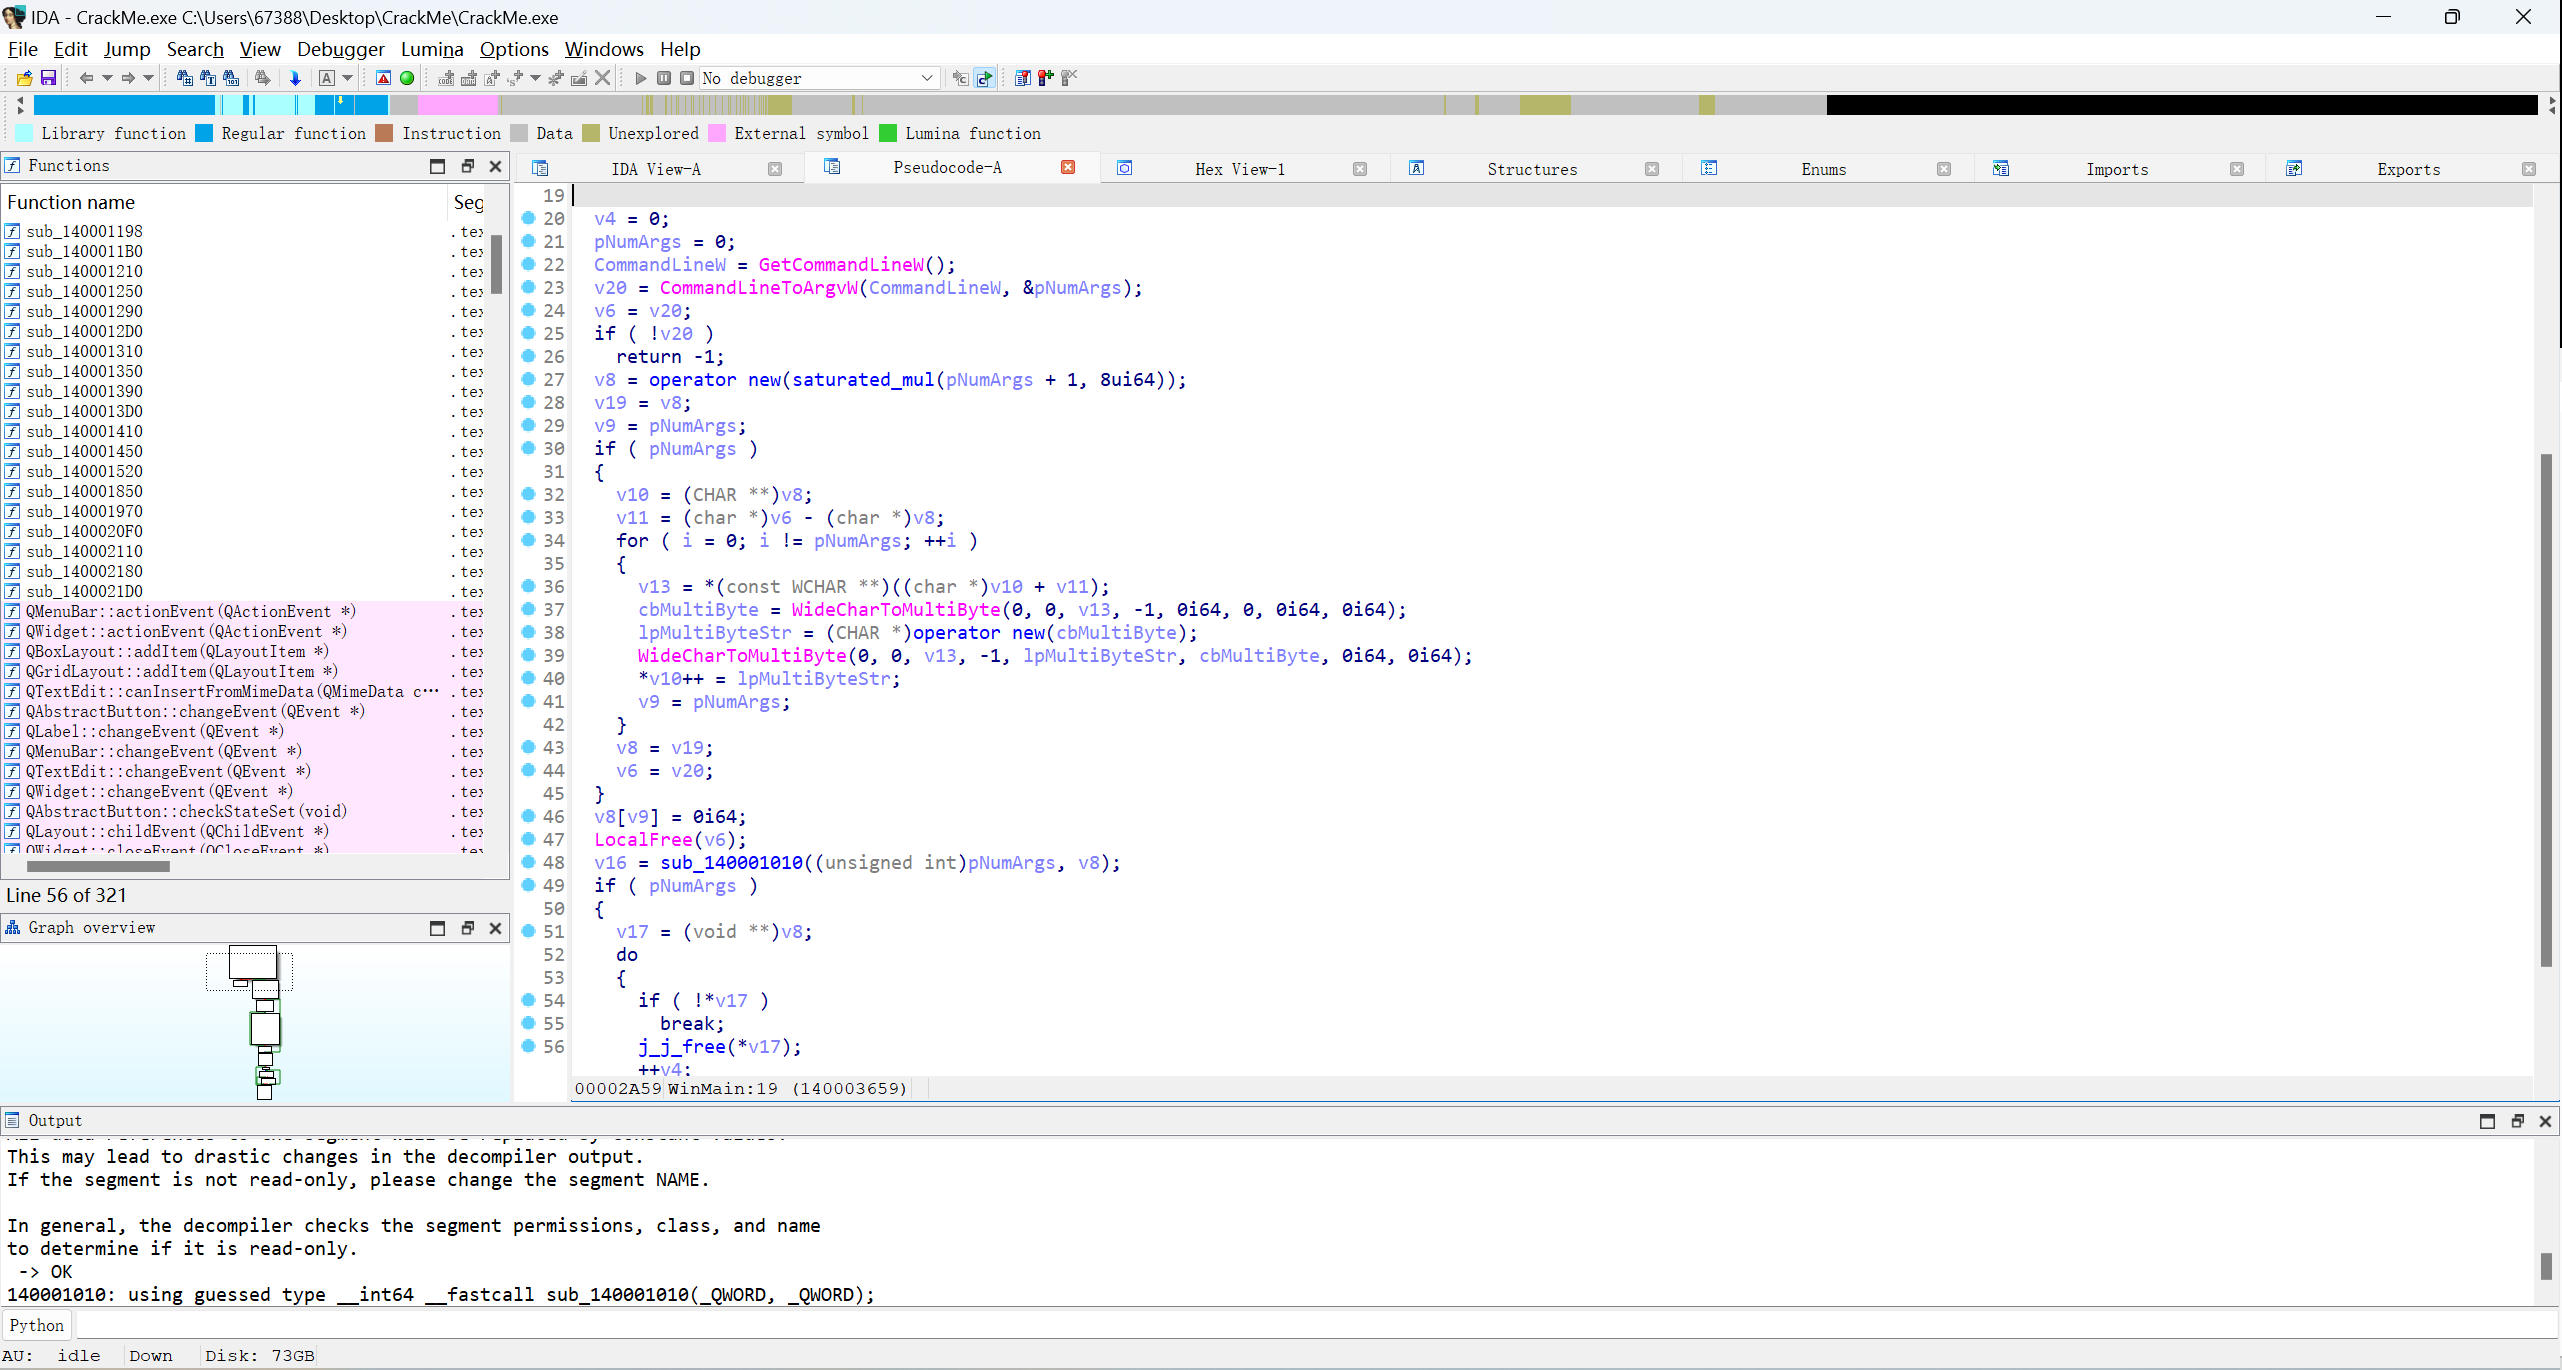Open a file with the folder icon

pos(24,78)
